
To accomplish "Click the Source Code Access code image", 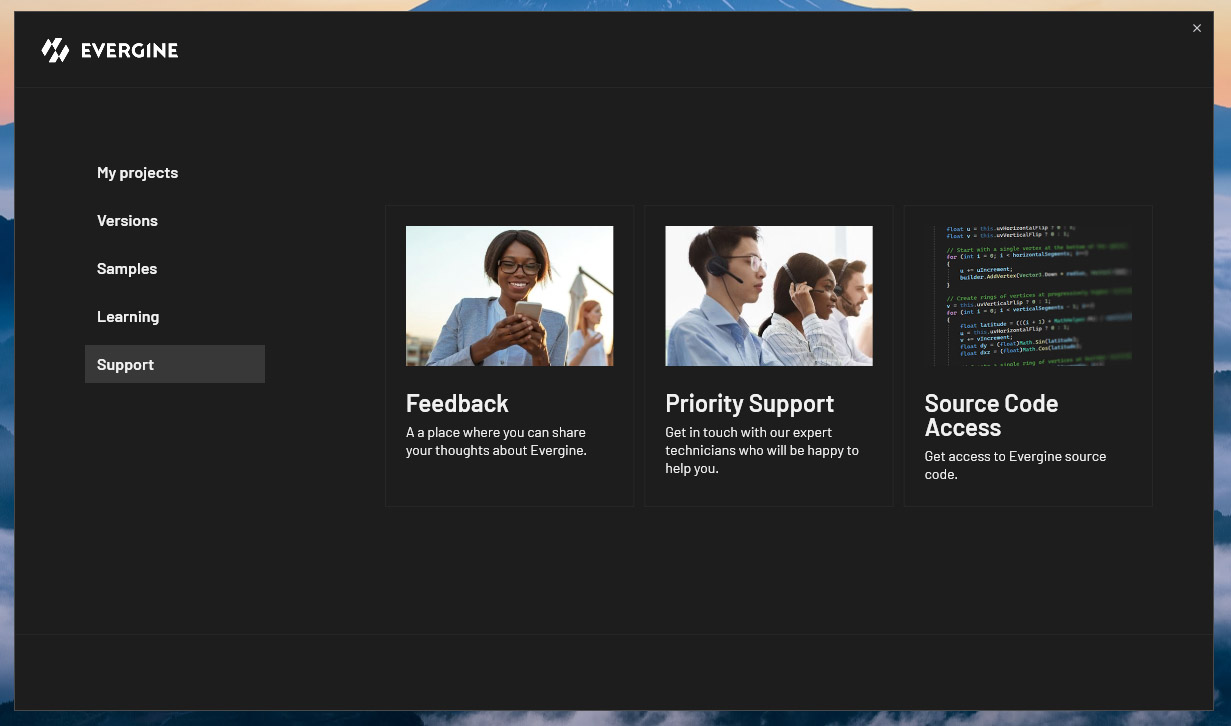I will point(1028,295).
